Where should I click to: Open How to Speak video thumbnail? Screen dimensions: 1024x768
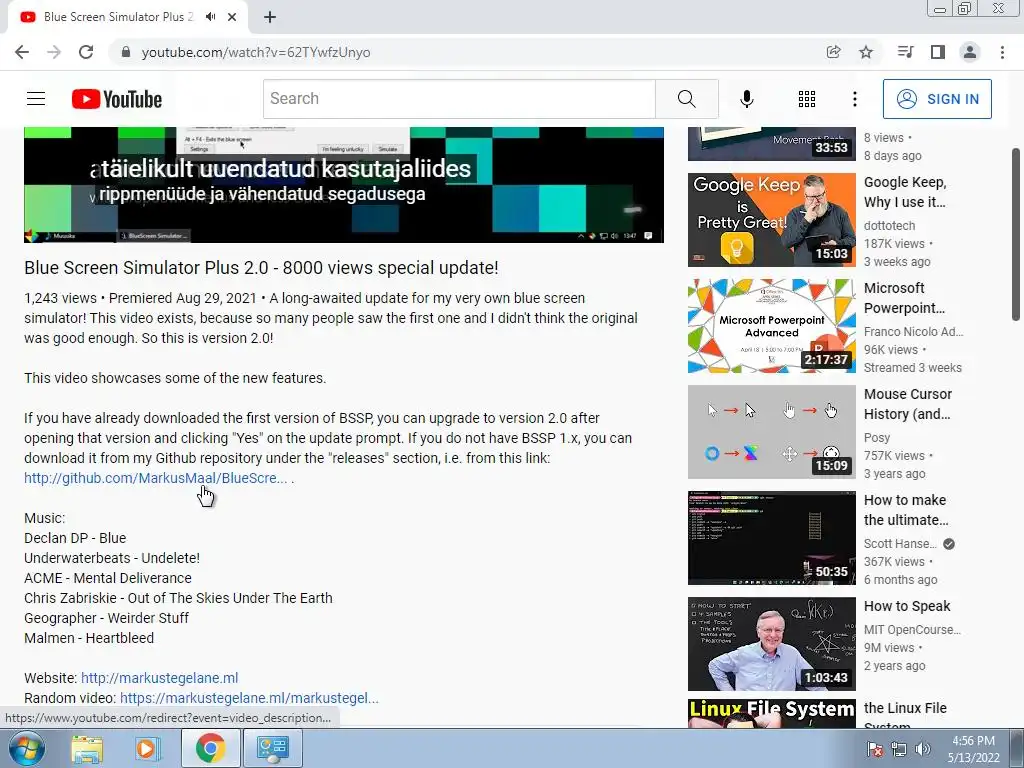[771, 644]
